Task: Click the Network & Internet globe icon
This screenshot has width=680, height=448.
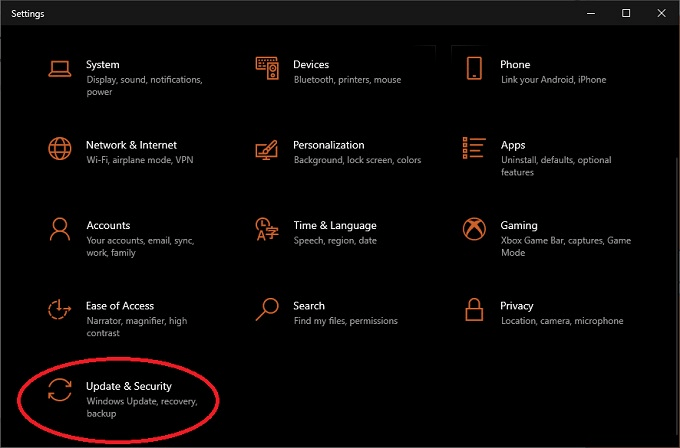Action: (60, 149)
